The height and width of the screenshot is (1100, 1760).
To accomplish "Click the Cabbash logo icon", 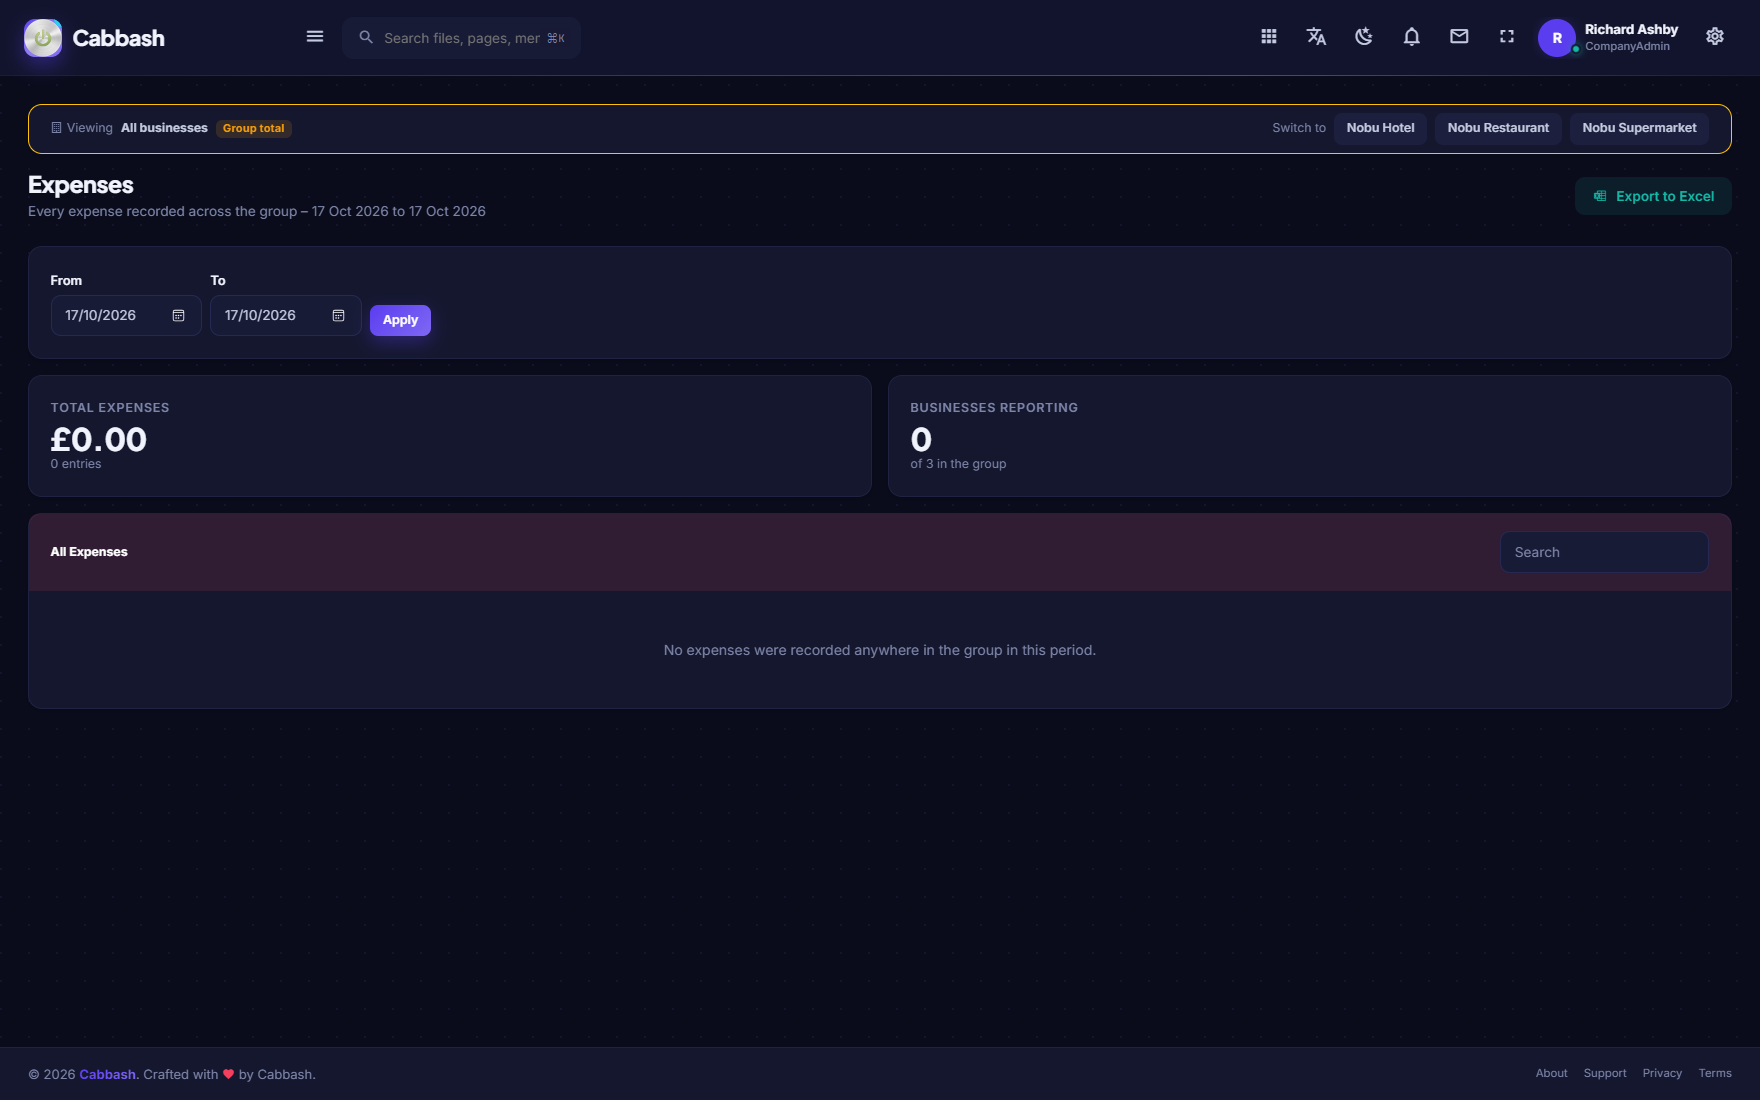I will tap(43, 38).
